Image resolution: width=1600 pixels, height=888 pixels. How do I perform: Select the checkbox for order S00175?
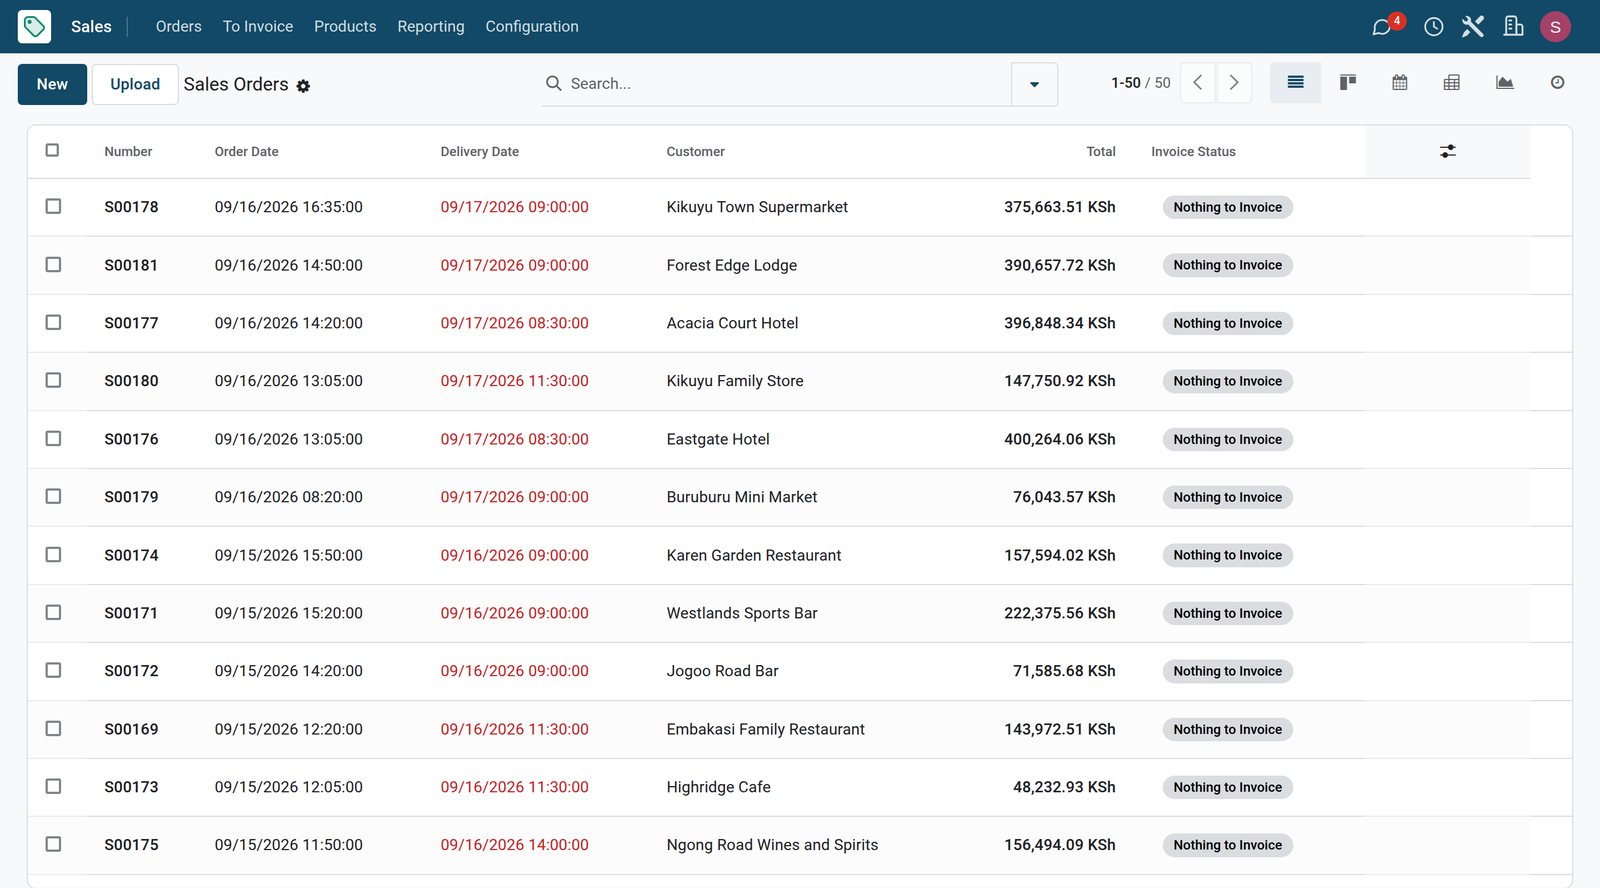coord(53,844)
